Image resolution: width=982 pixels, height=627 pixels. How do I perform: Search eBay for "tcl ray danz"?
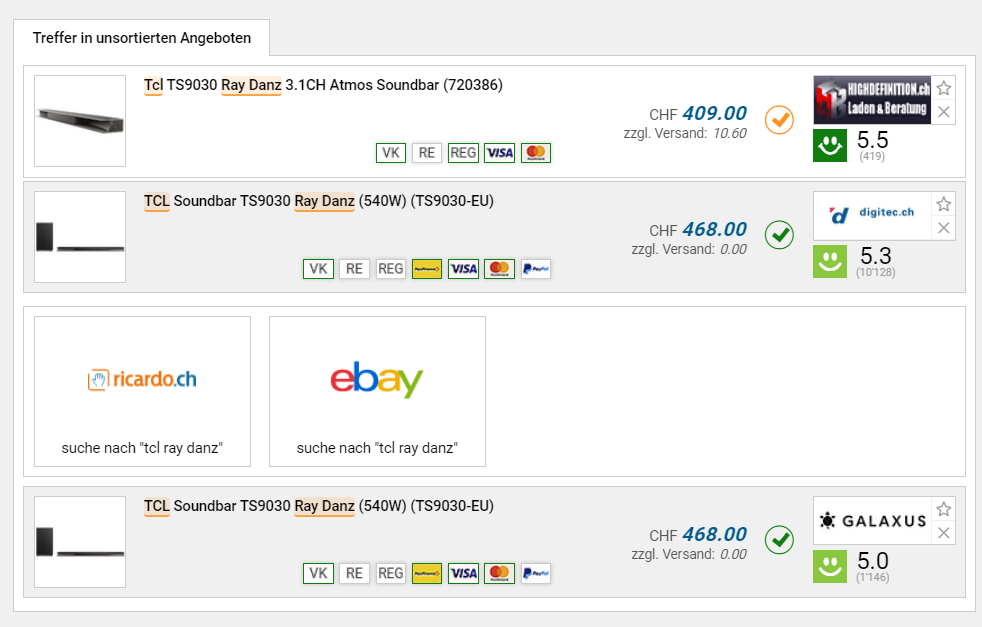(377, 391)
